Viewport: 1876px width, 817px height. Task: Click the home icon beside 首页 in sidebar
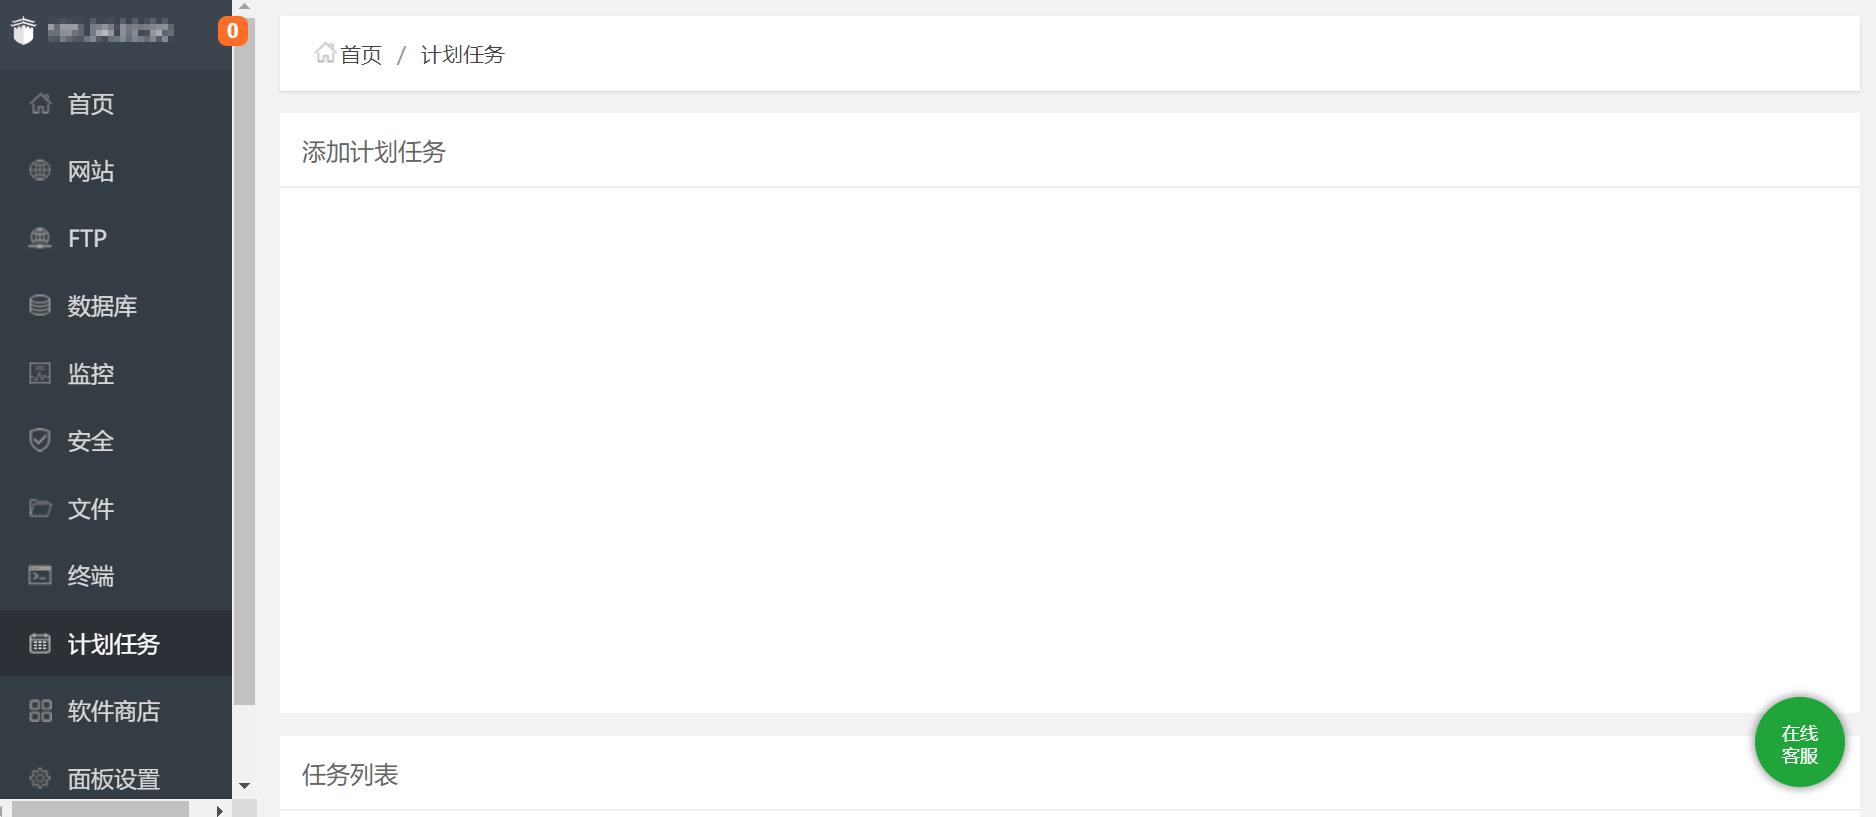pyautogui.click(x=40, y=103)
